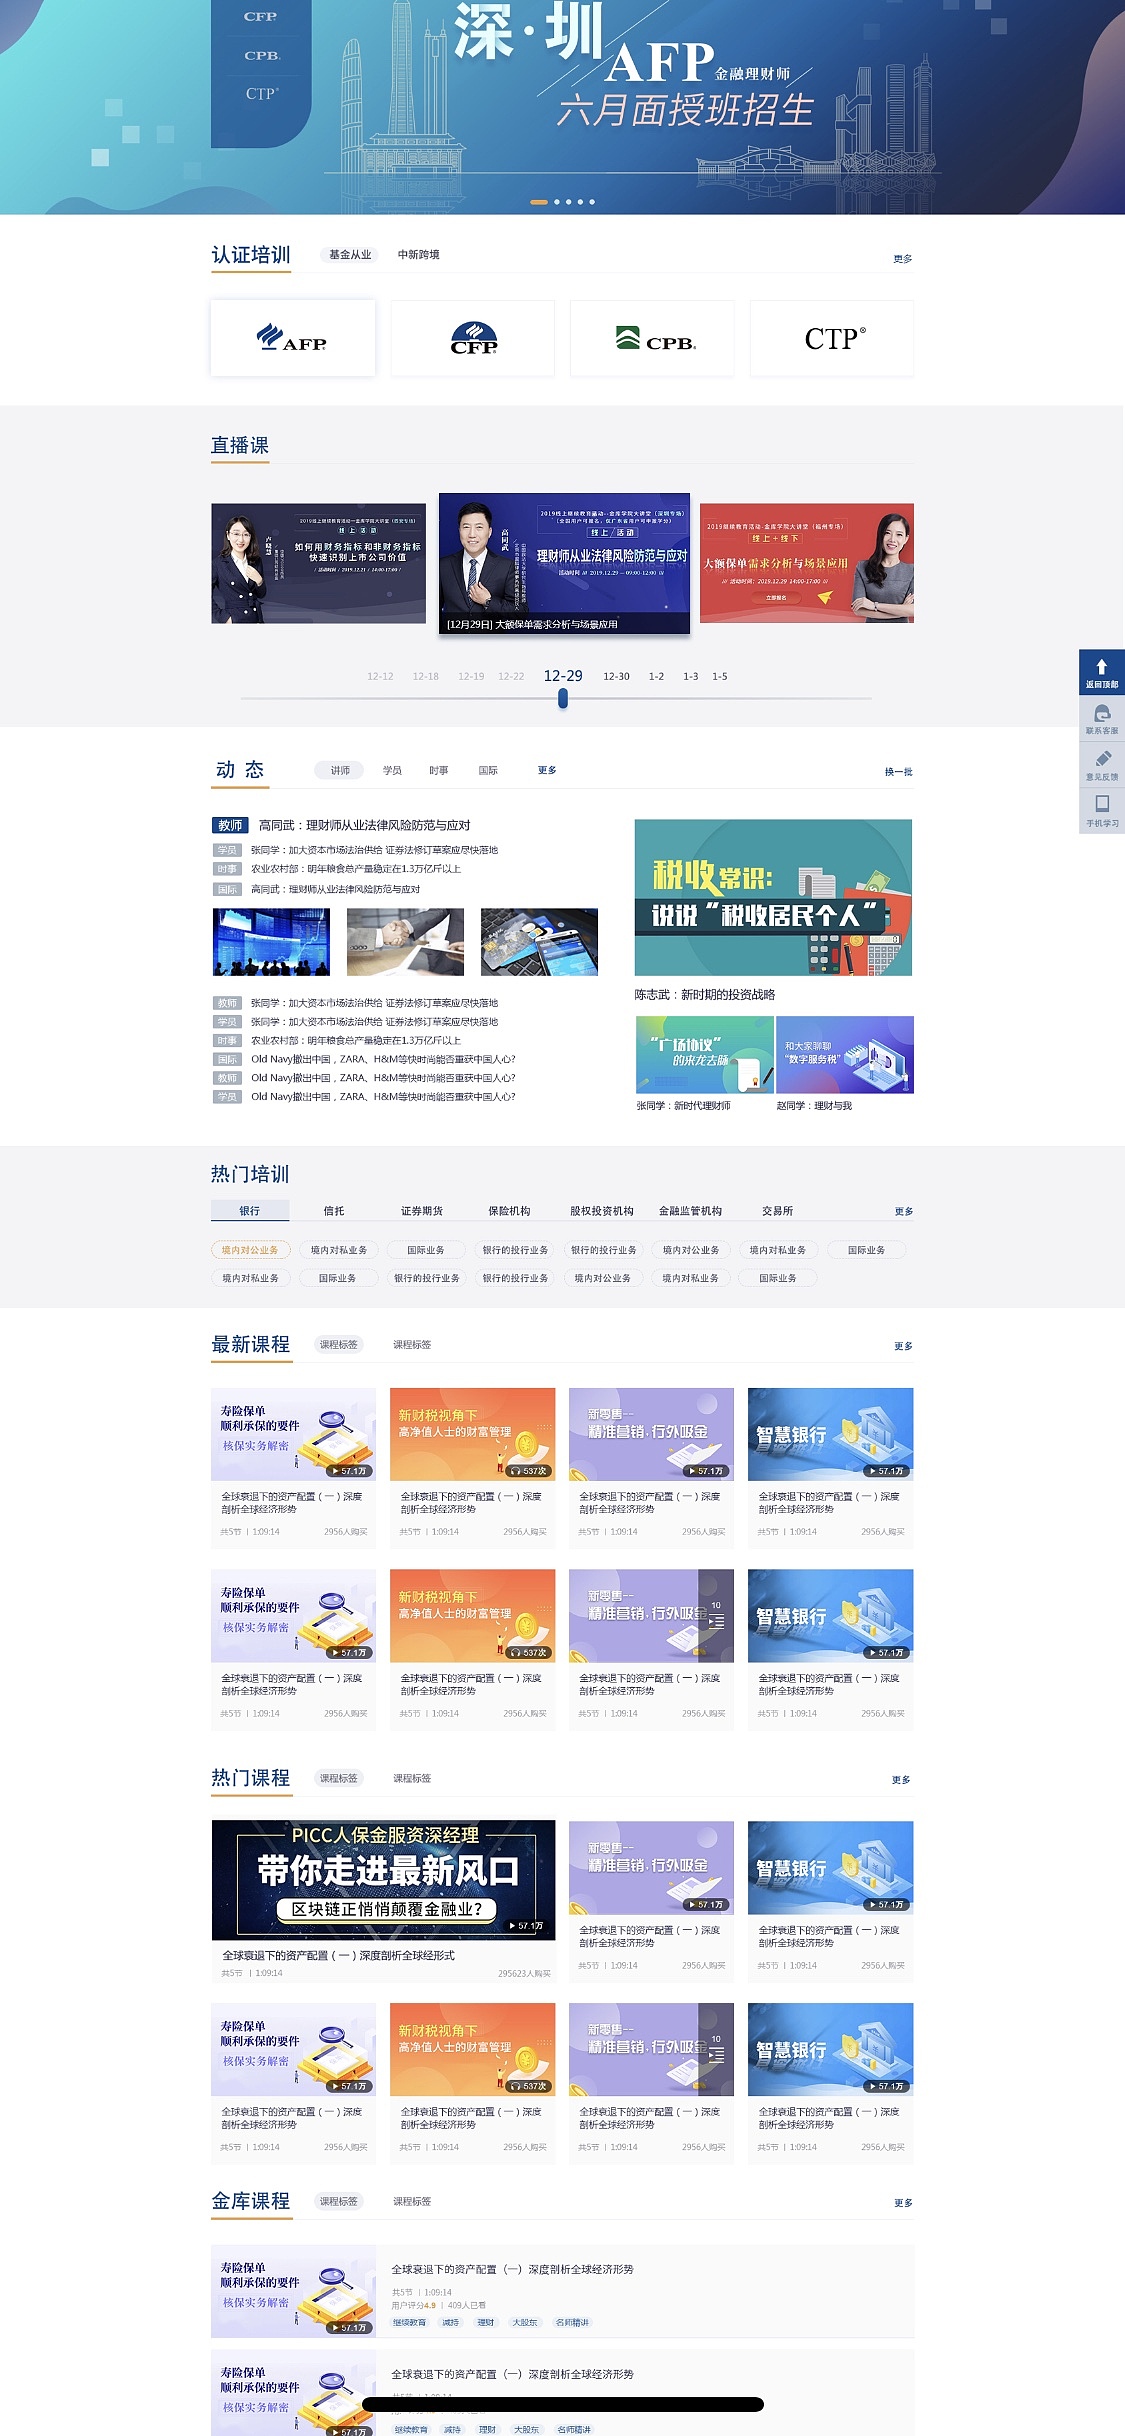Open first 新财税视角下 course card in 最新课程
This screenshot has width=1125, height=2436.
click(472, 1468)
